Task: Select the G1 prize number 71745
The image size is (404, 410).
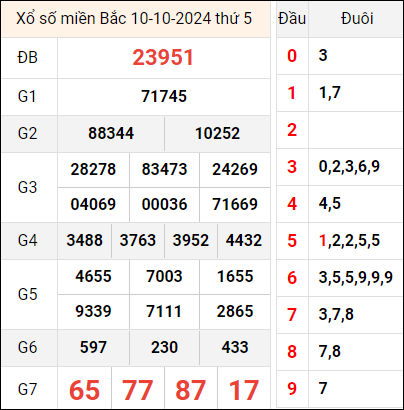Action: pos(164,97)
